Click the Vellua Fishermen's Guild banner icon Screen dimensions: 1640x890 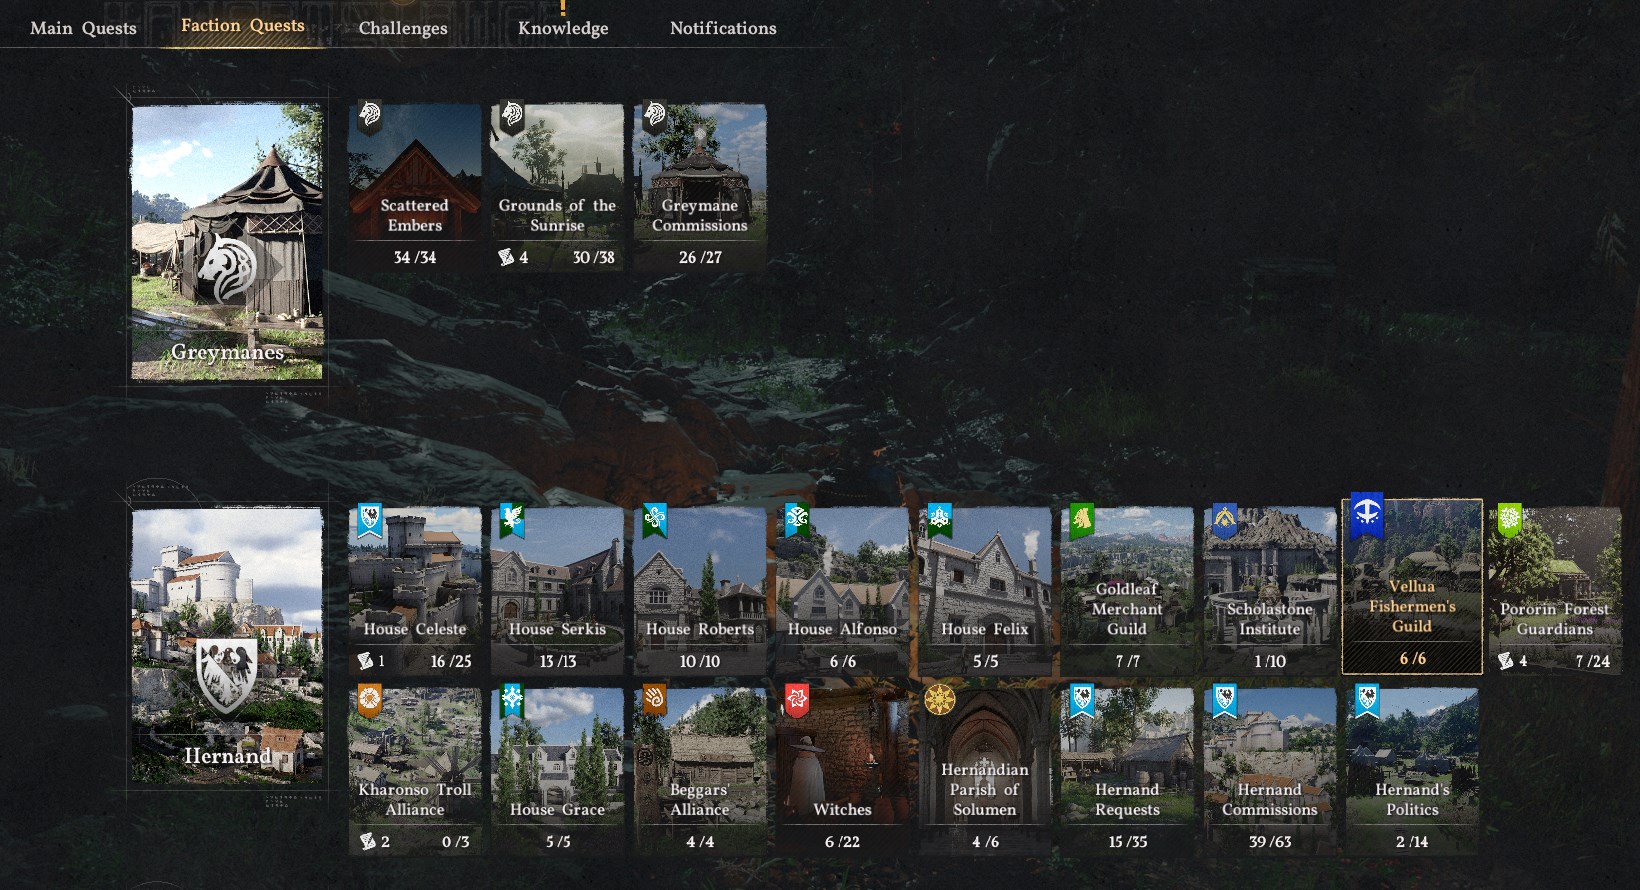click(x=1367, y=516)
